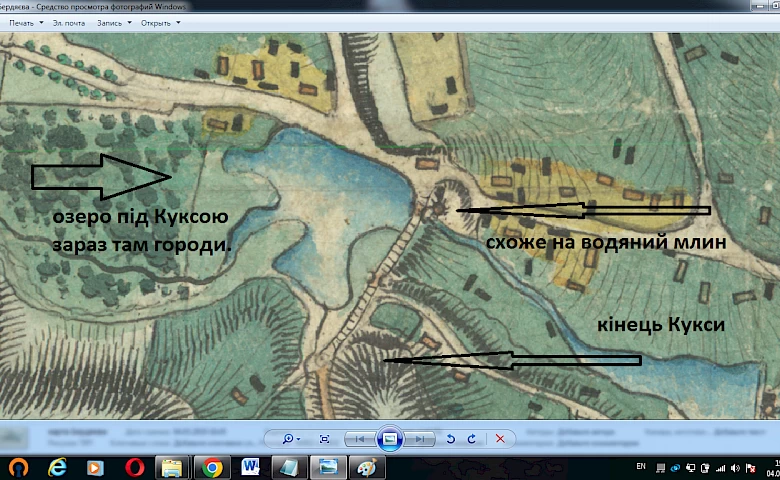The image size is (780, 480).
Task: Click the text 'схоже на водяний млин'
Action: (606, 242)
